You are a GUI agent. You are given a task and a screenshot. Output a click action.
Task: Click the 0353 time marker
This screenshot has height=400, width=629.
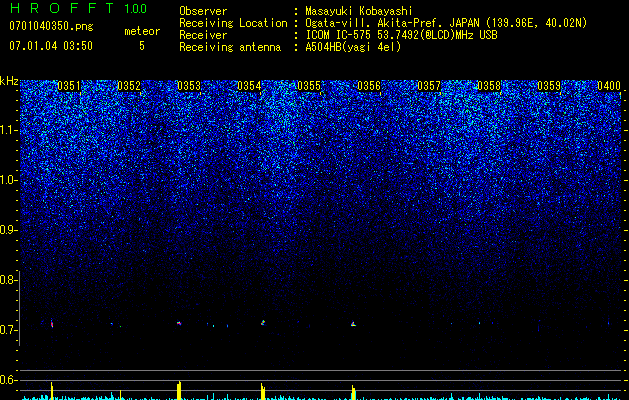tap(189, 86)
